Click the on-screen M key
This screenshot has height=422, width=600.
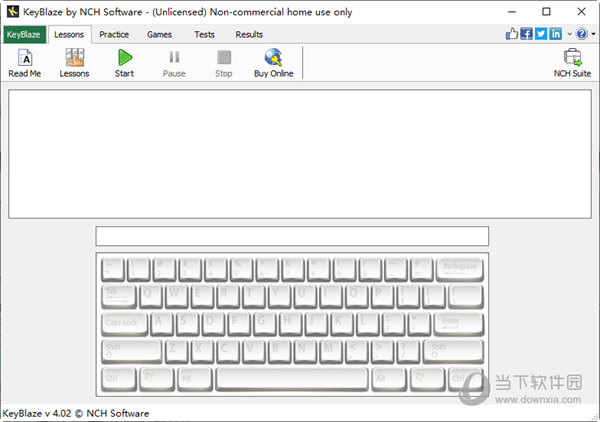click(331, 352)
